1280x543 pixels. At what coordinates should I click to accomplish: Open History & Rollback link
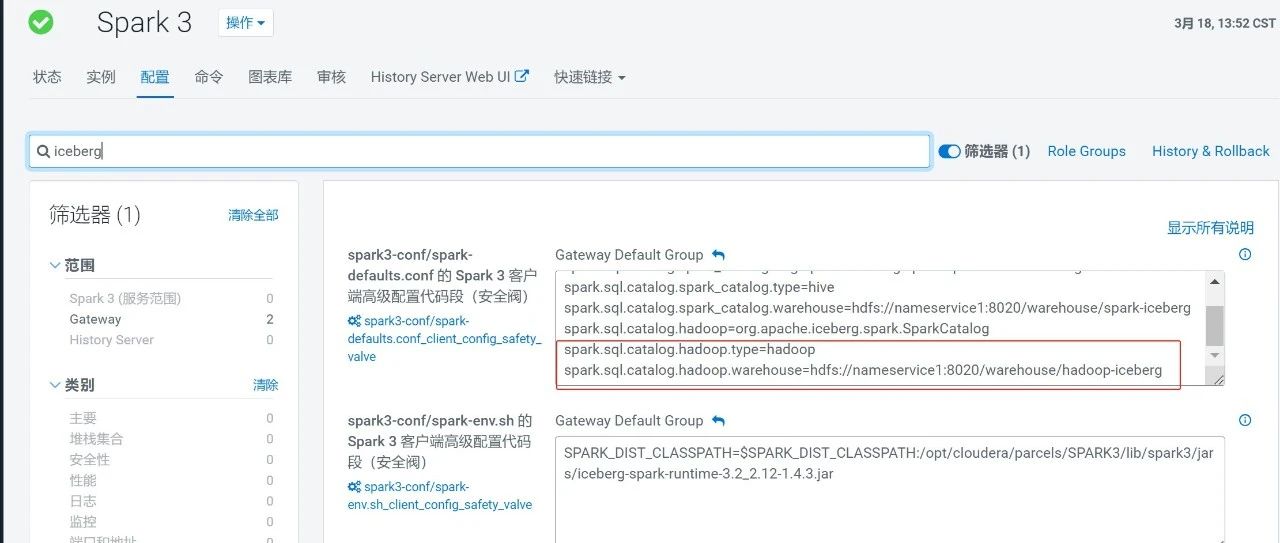pos(1211,151)
